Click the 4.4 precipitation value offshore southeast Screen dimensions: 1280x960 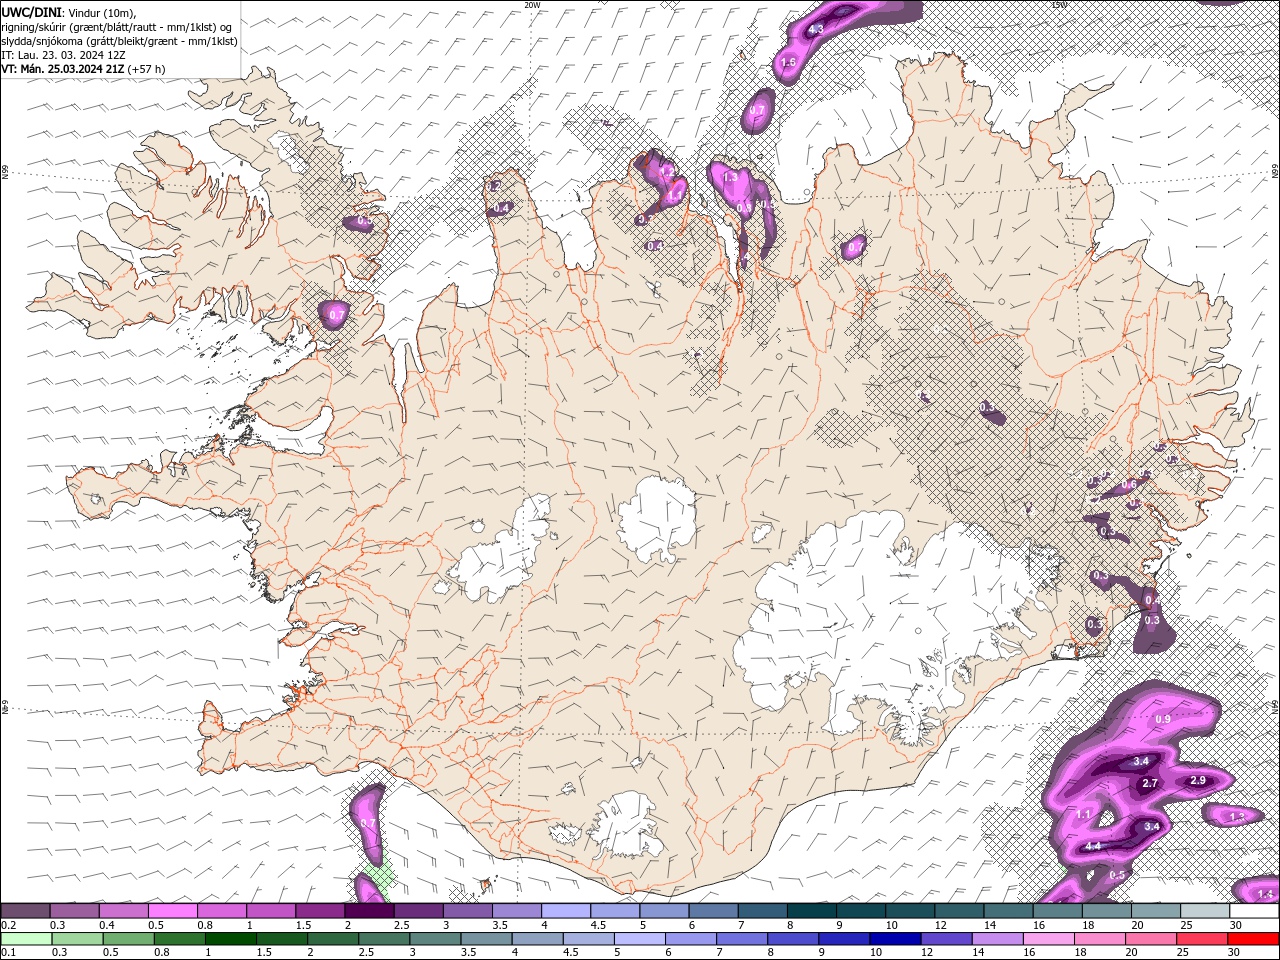(1093, 846)
